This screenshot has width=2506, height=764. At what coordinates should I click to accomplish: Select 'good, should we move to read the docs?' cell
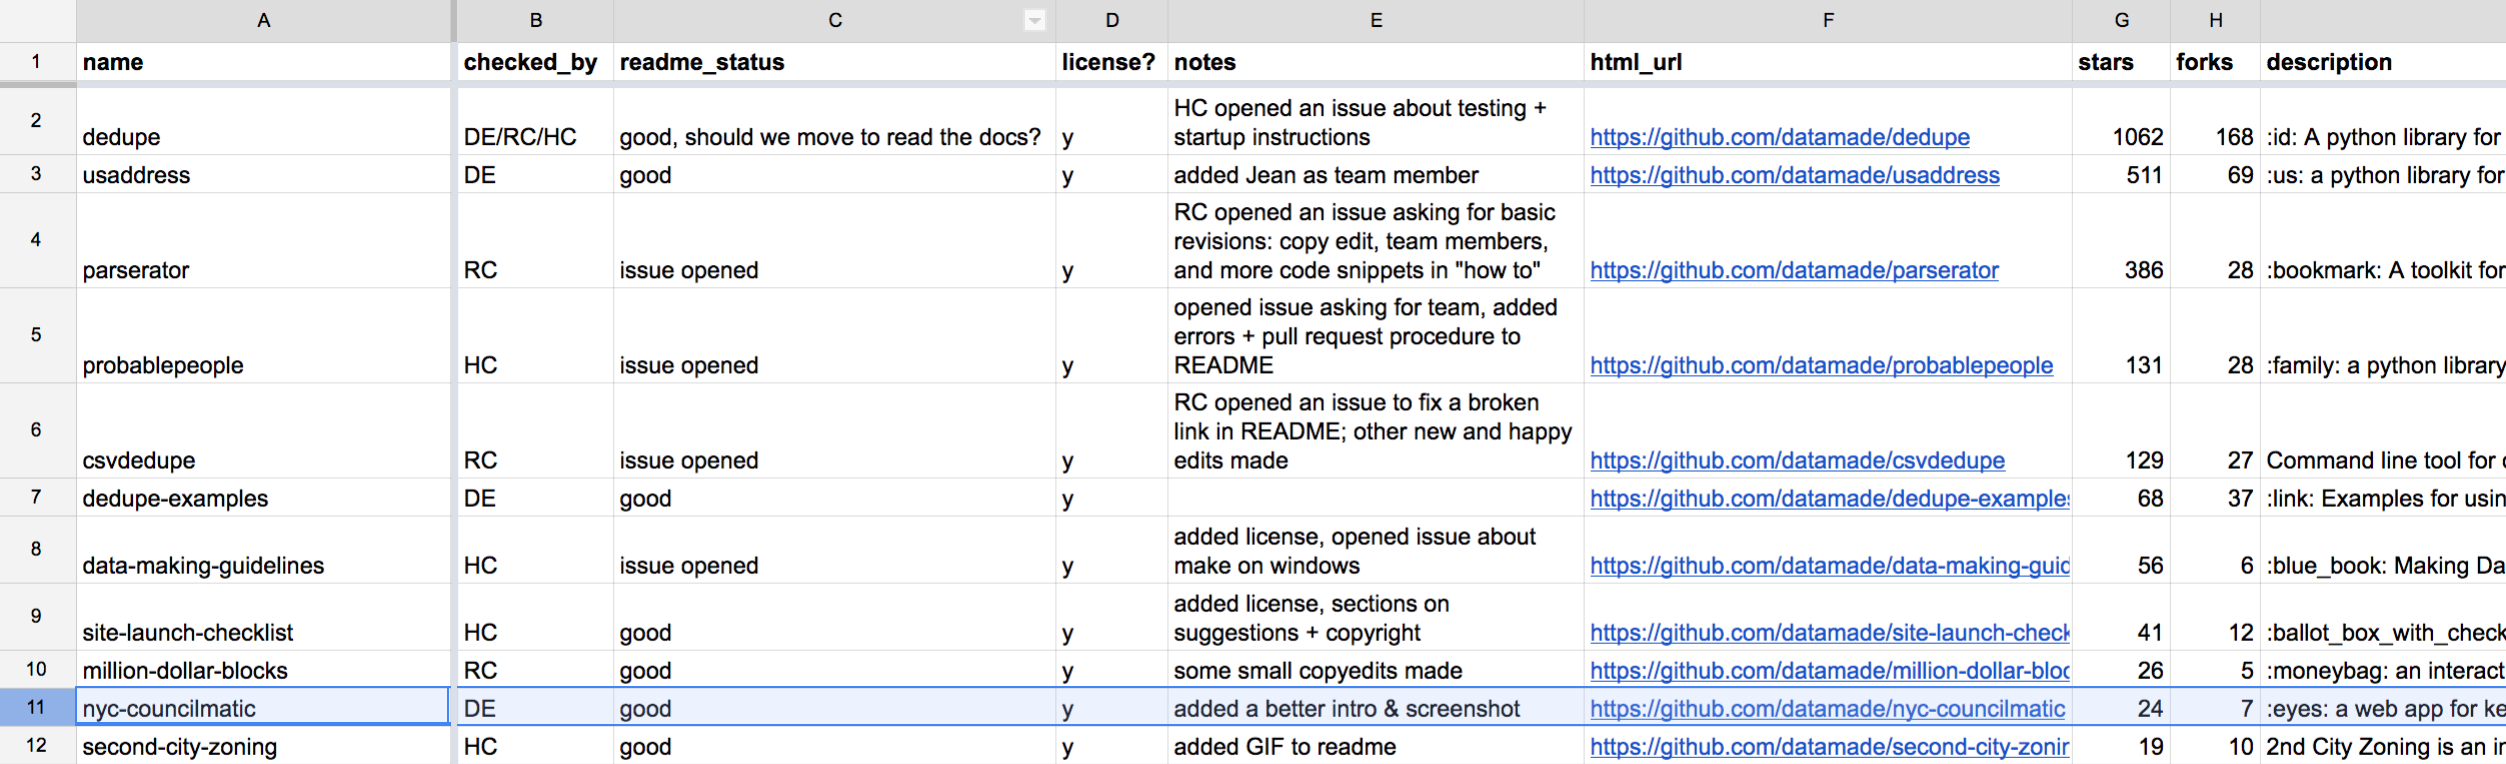835,121
